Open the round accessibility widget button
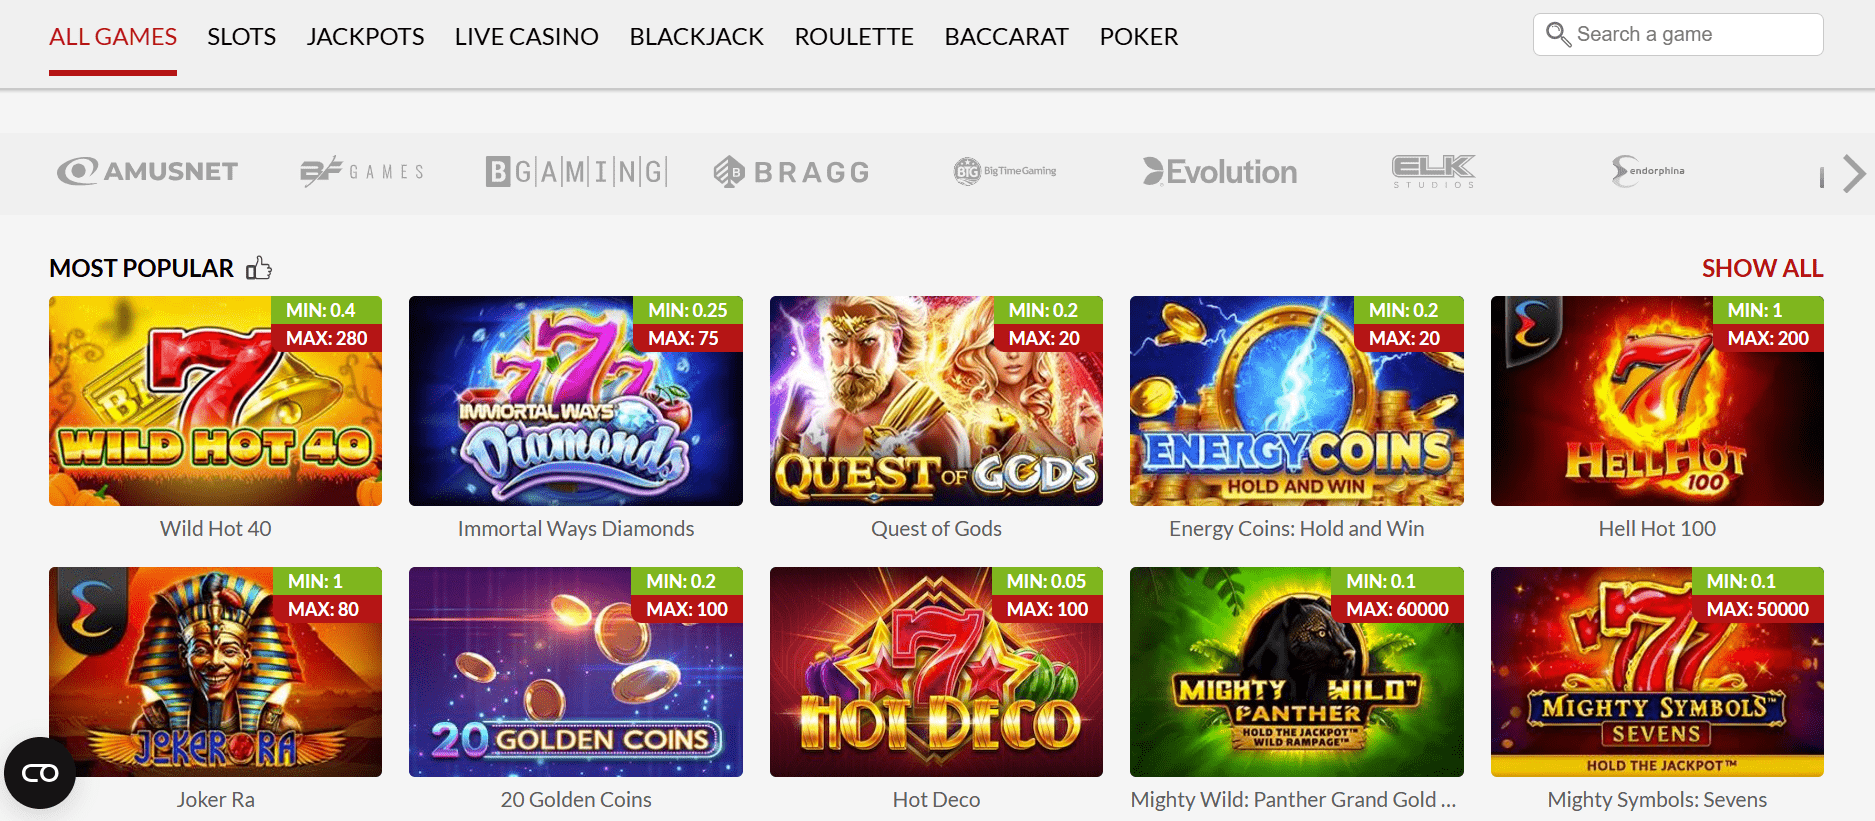1875x821 pixels. pos(40,773)
